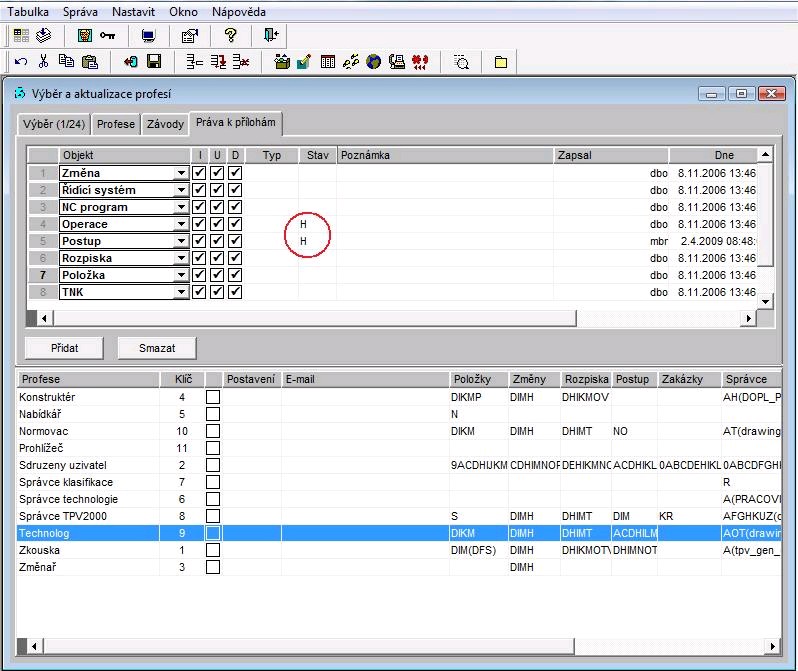Click the copy icon
The image size is (798, 671).
(66, 61)
